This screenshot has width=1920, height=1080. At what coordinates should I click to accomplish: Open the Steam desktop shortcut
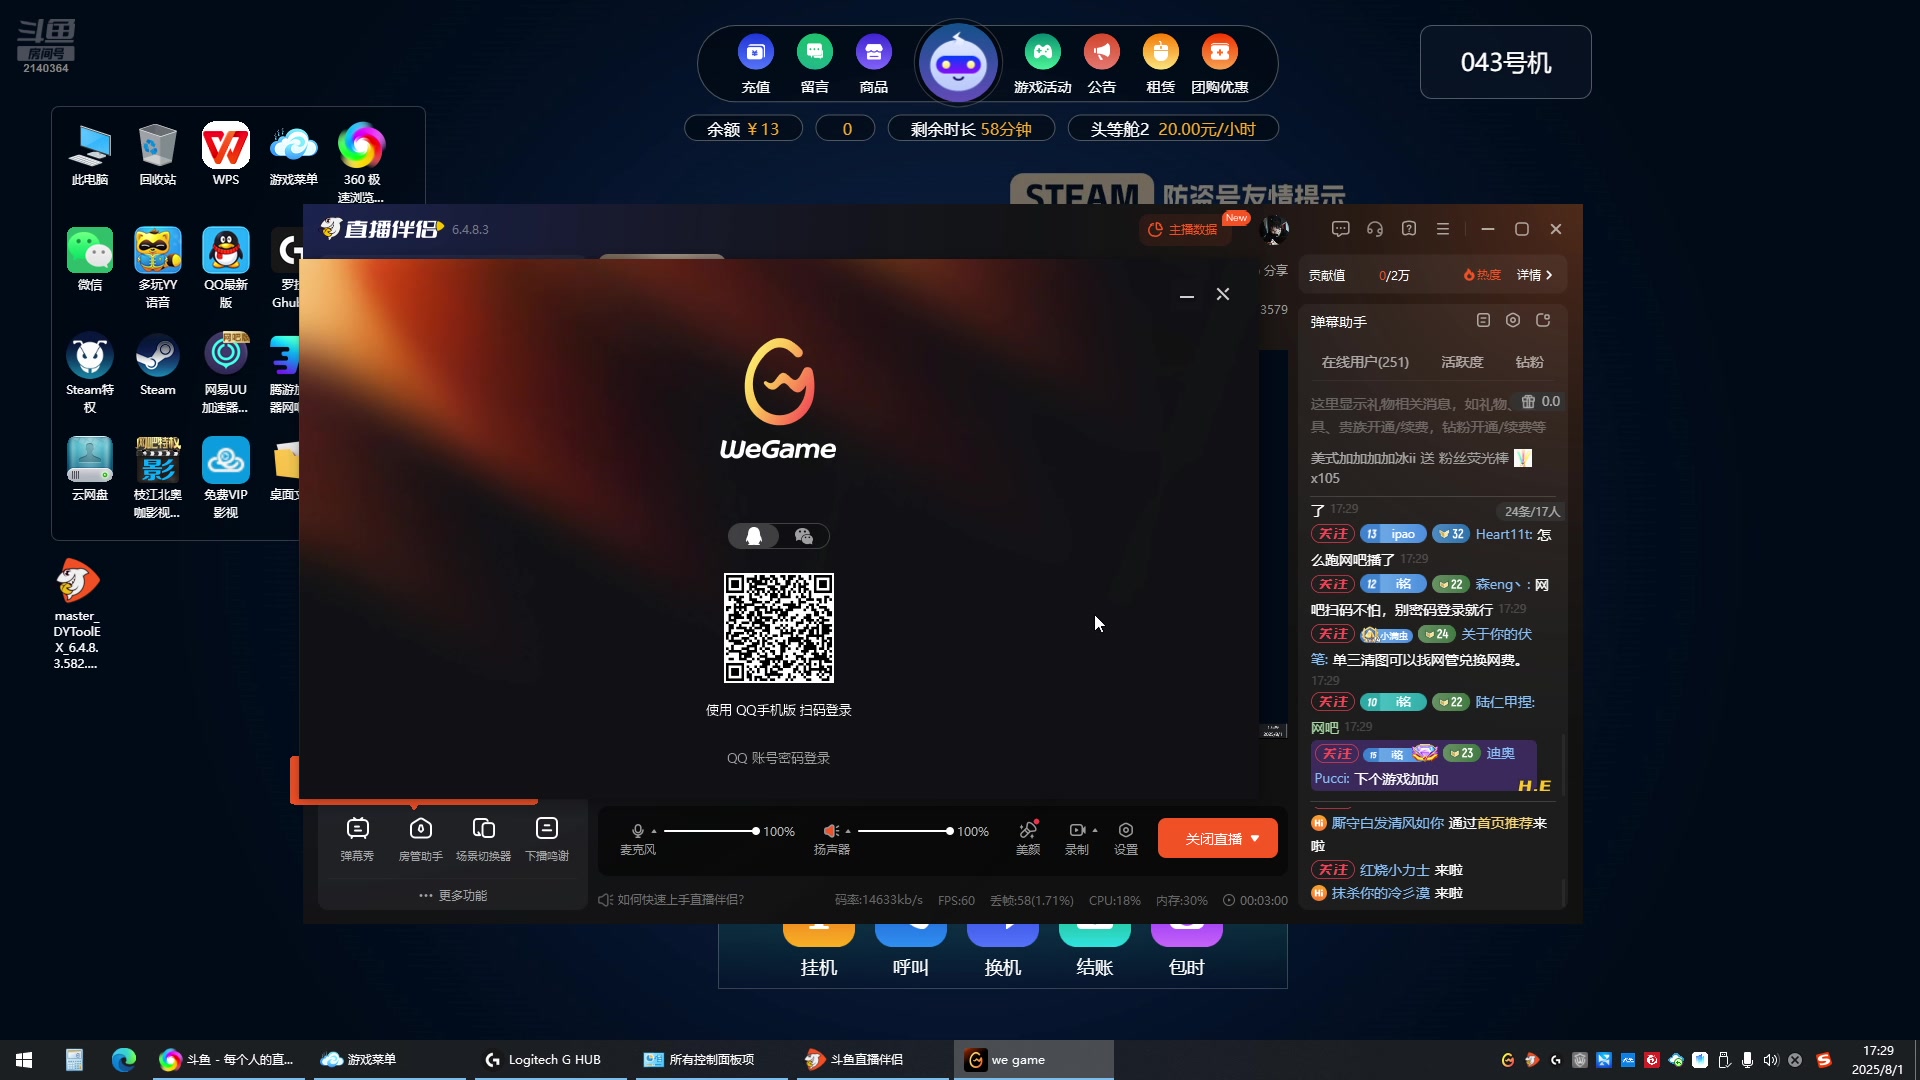(158, 365)
